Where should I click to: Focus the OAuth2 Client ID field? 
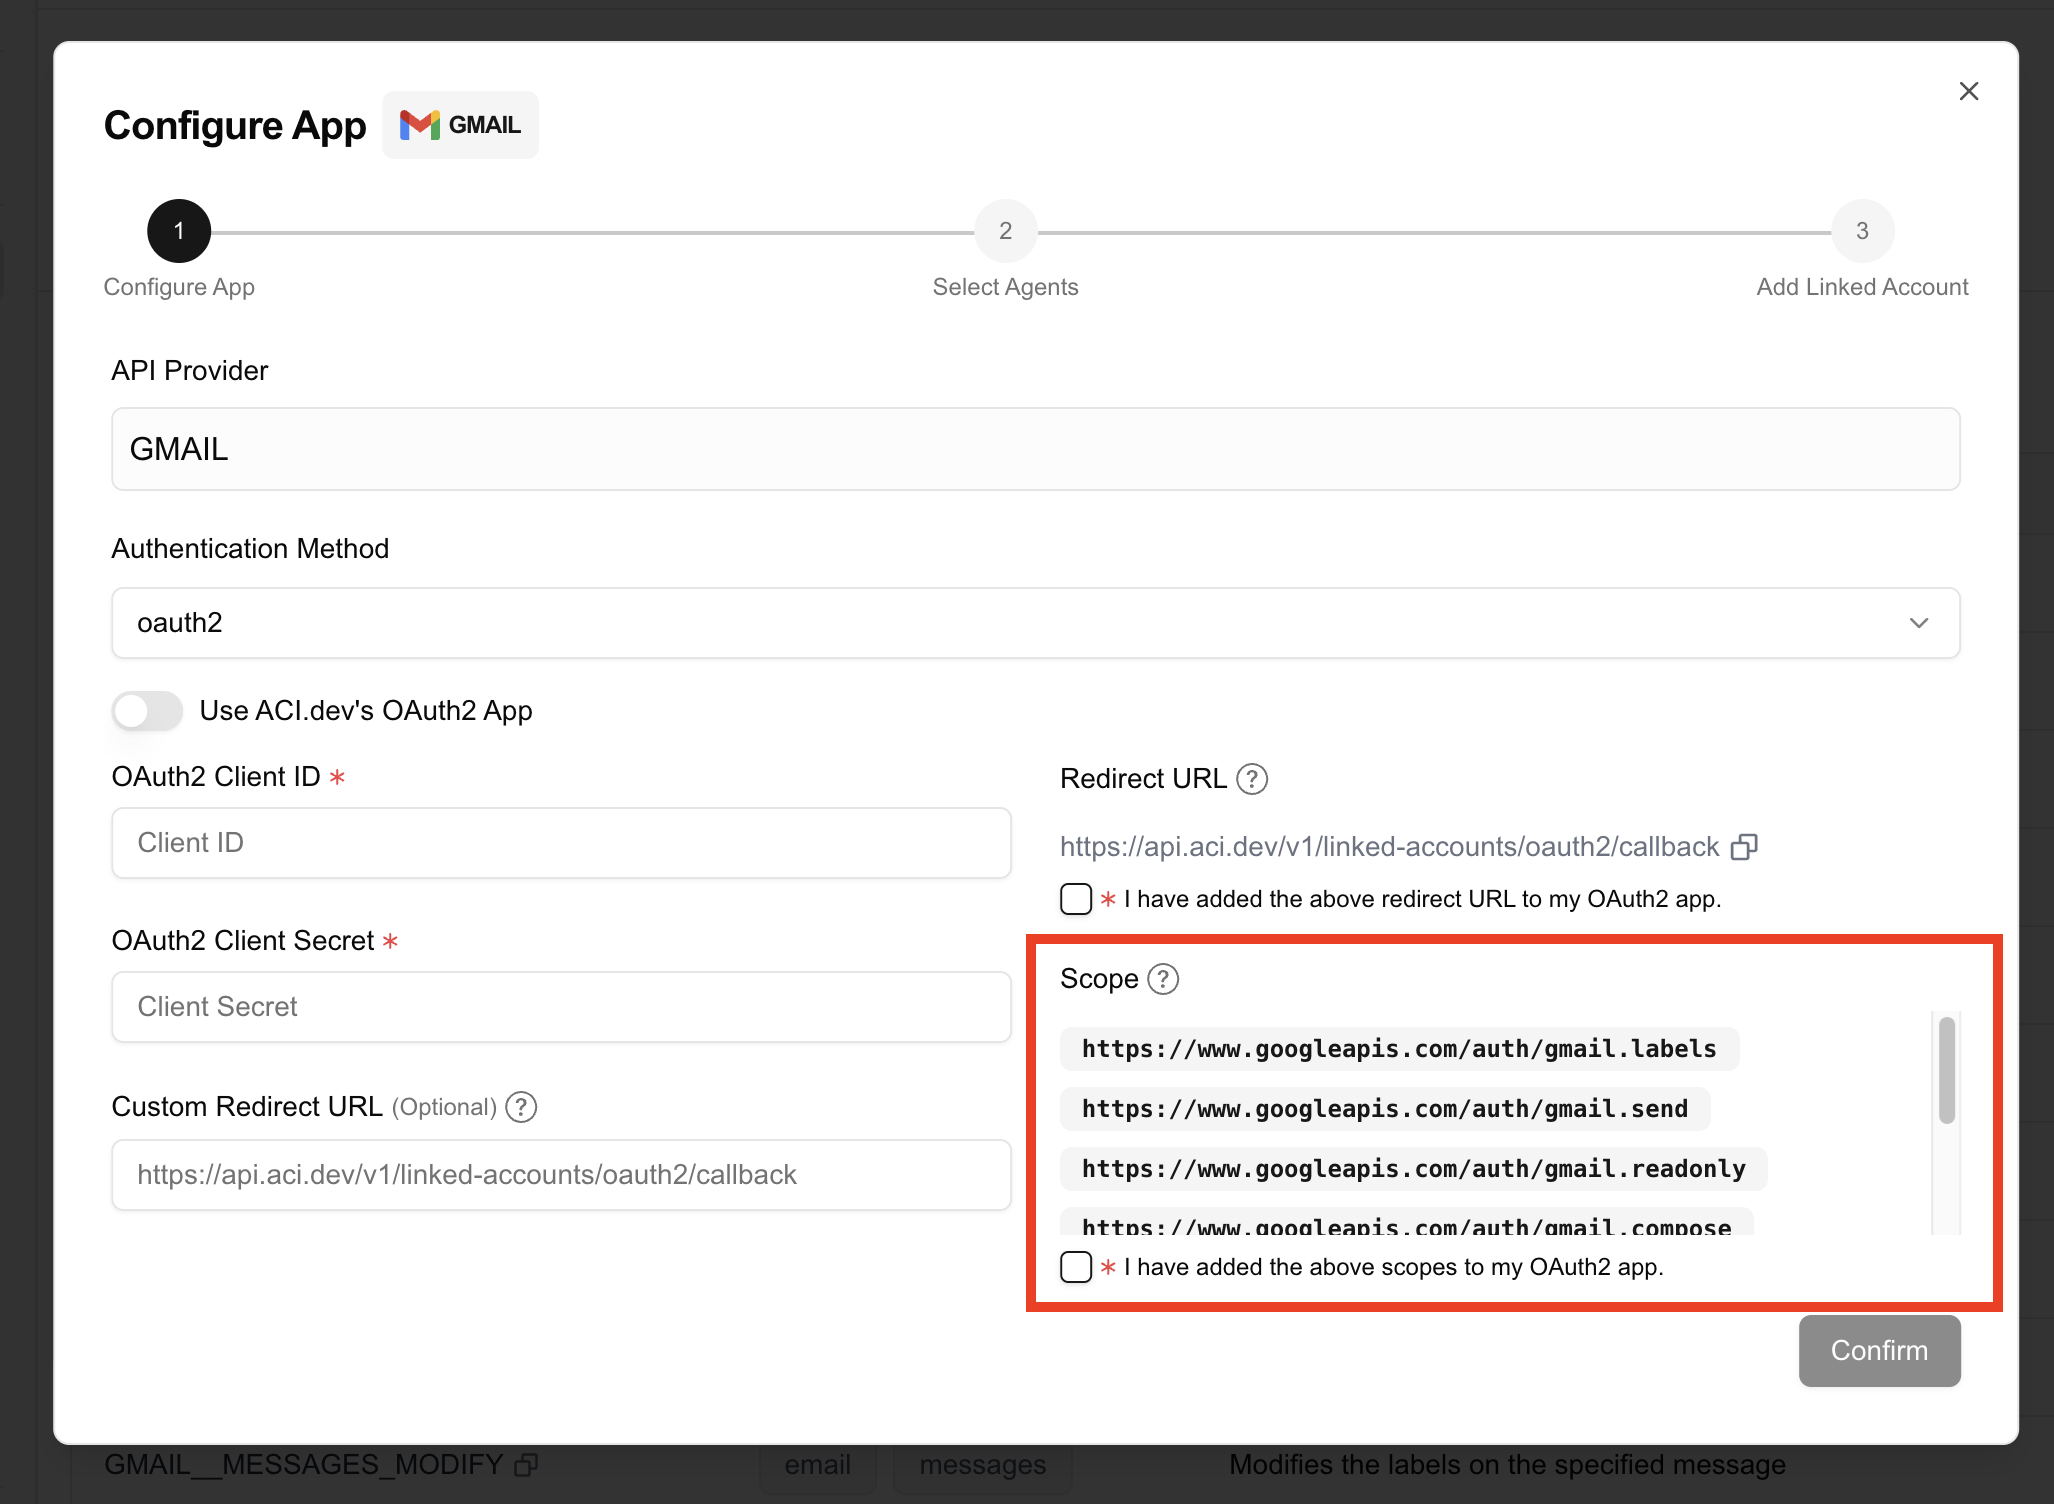[x=561, y=843]
